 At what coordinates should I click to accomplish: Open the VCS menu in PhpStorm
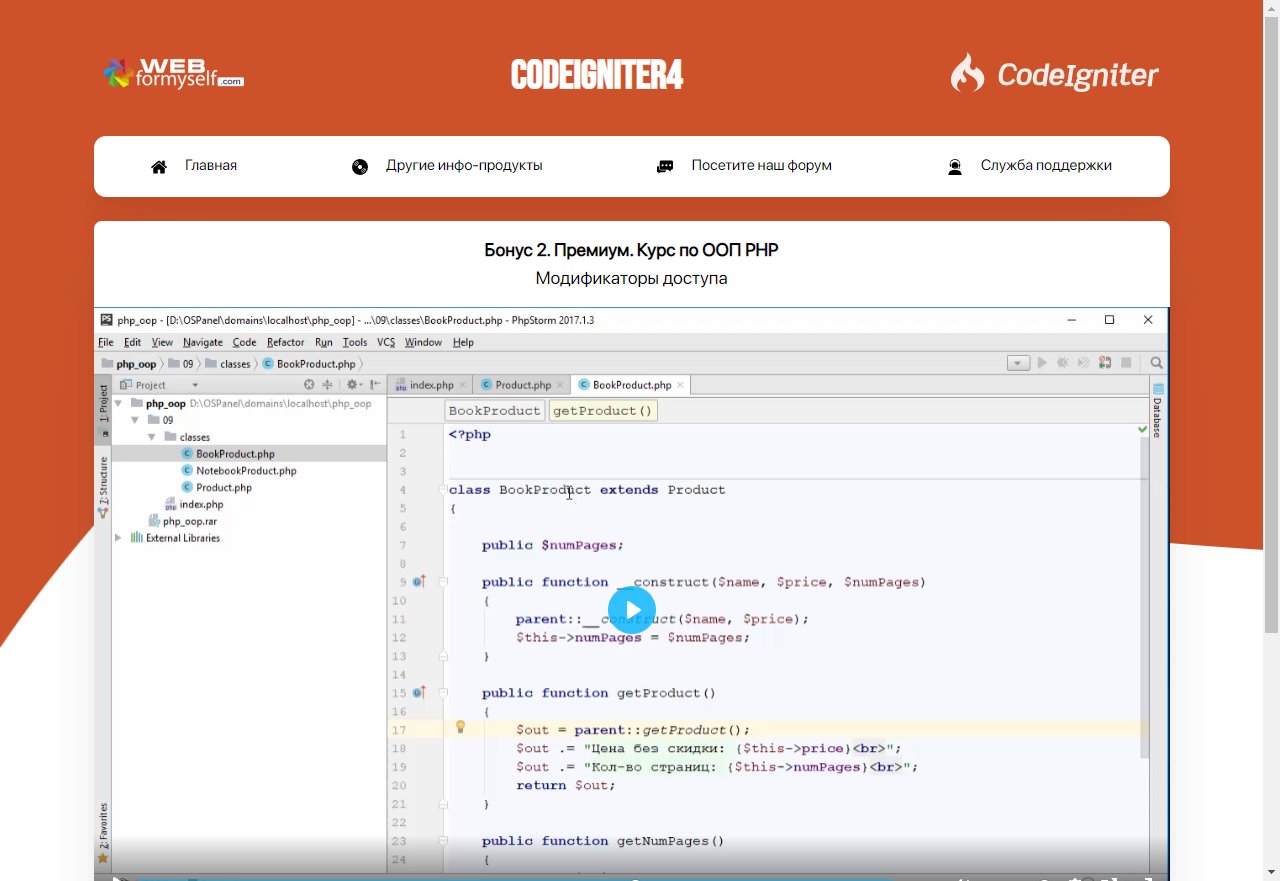(386, 342)
